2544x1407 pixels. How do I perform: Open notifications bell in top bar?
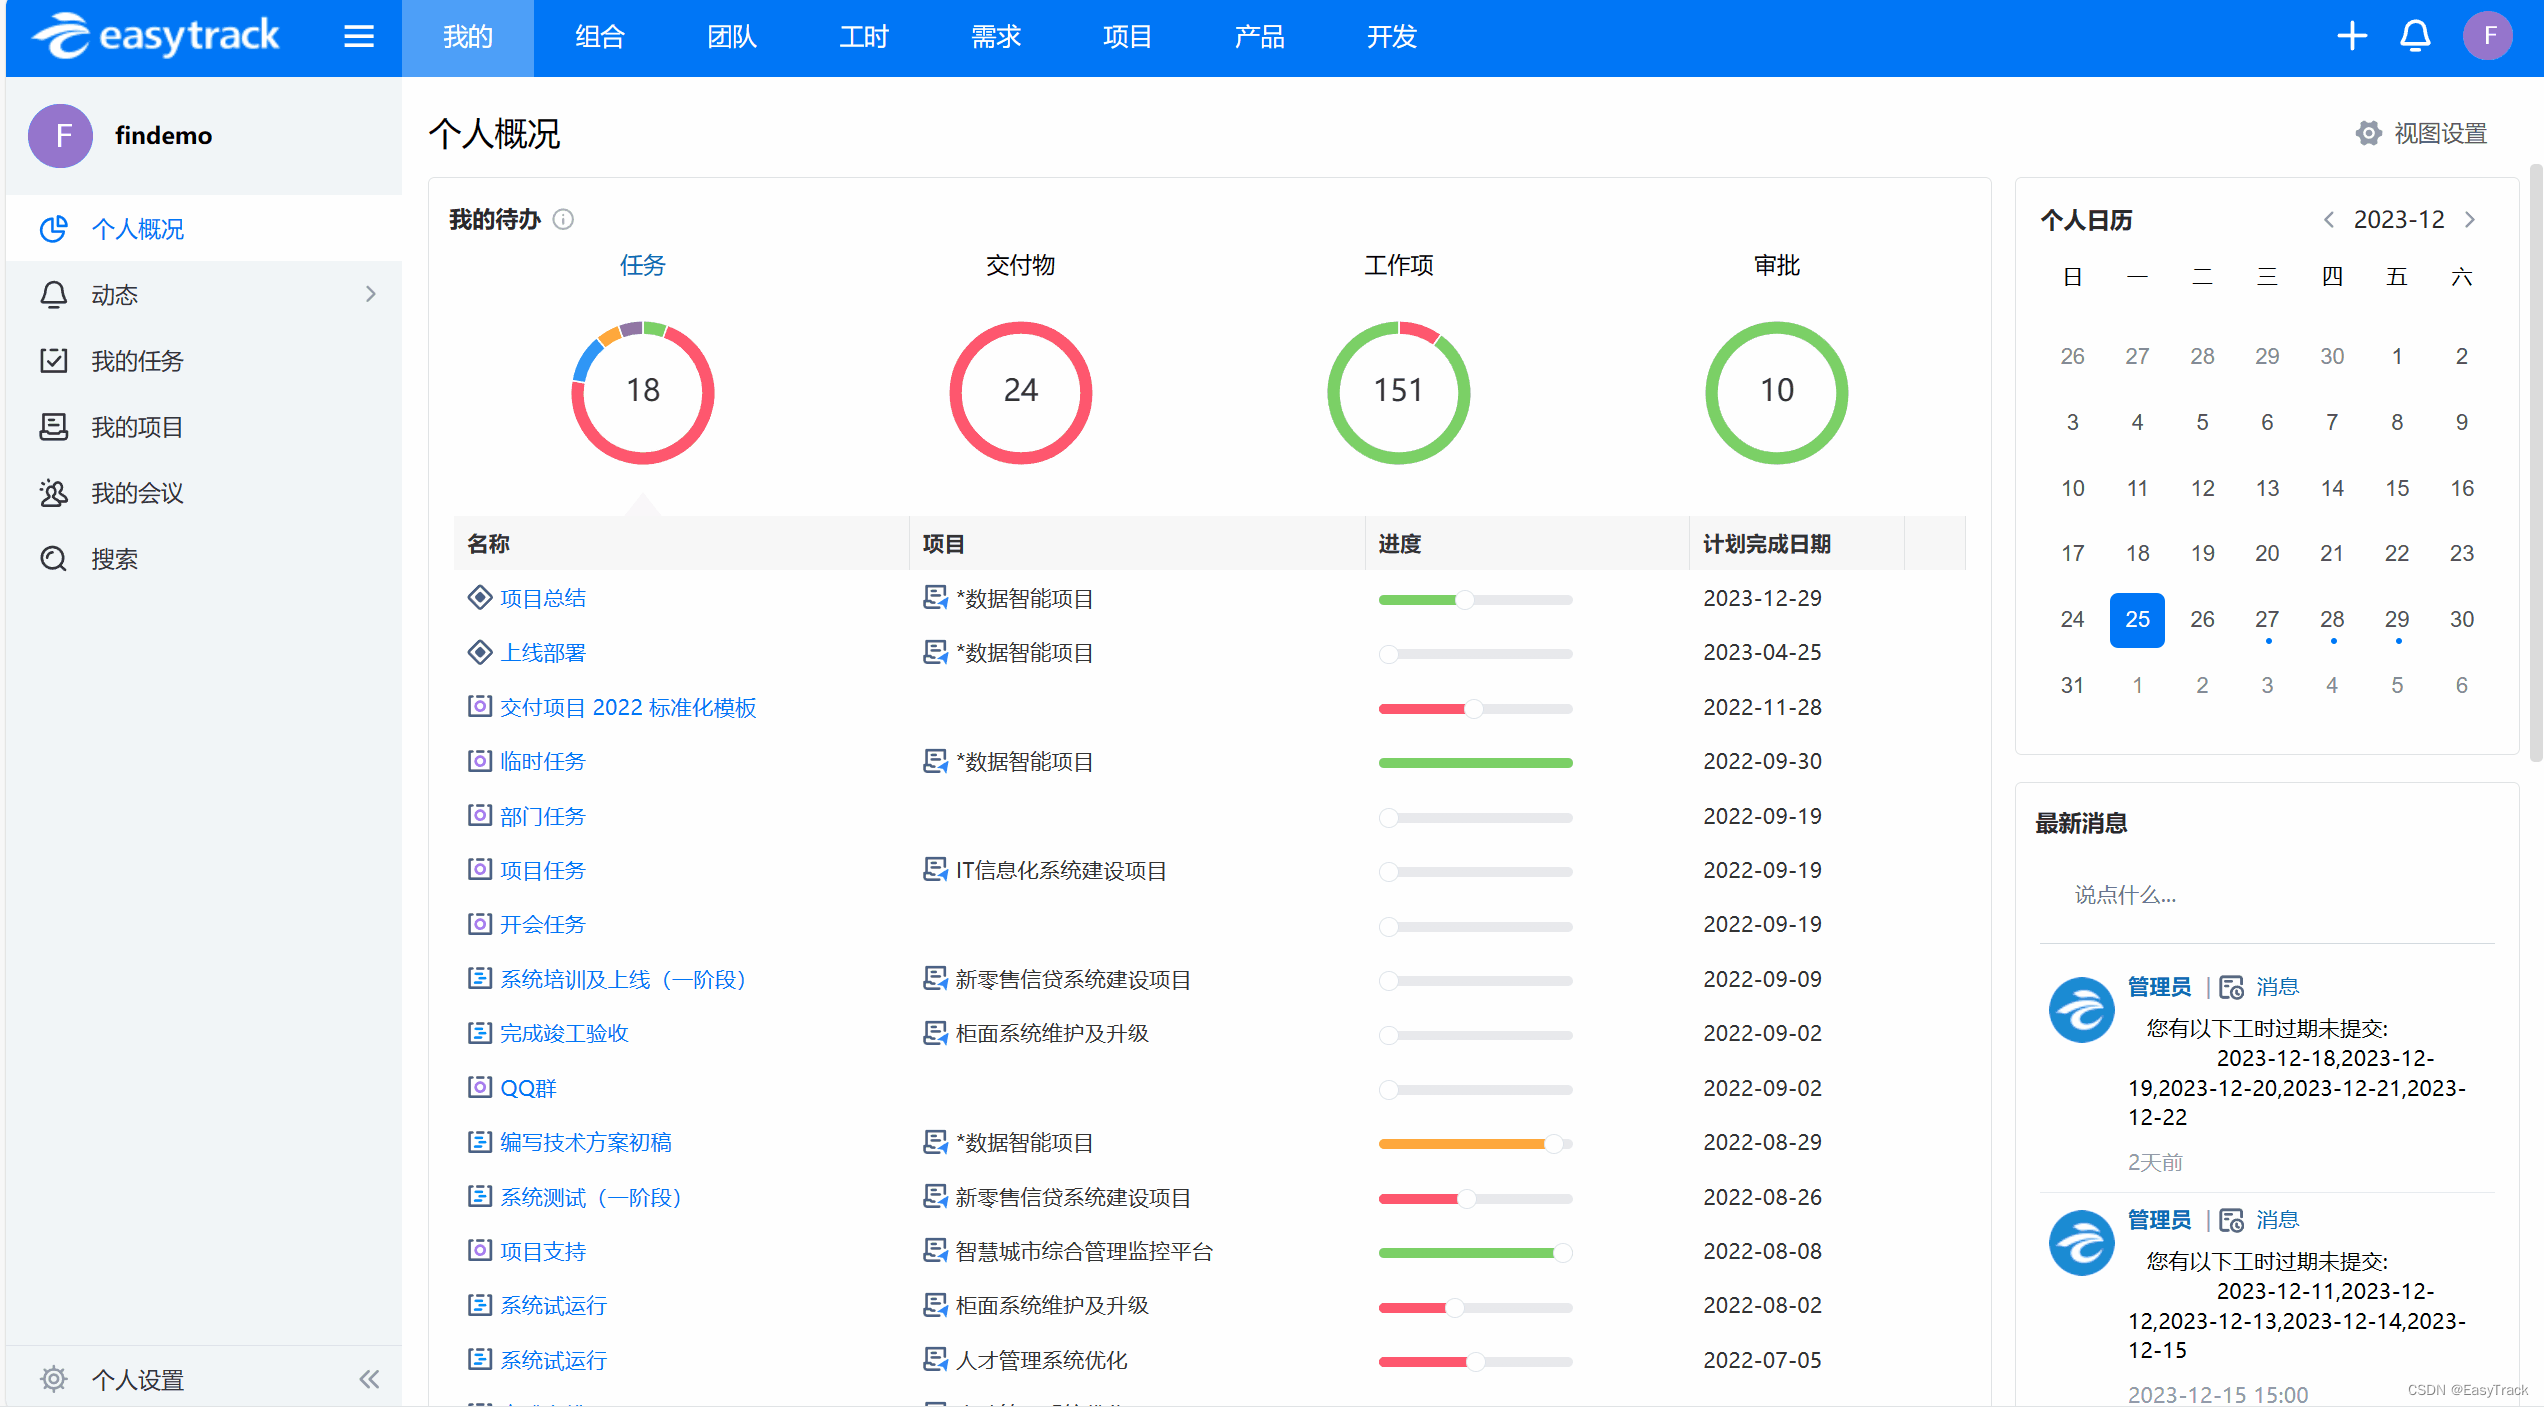click(x=2415, y=37)
